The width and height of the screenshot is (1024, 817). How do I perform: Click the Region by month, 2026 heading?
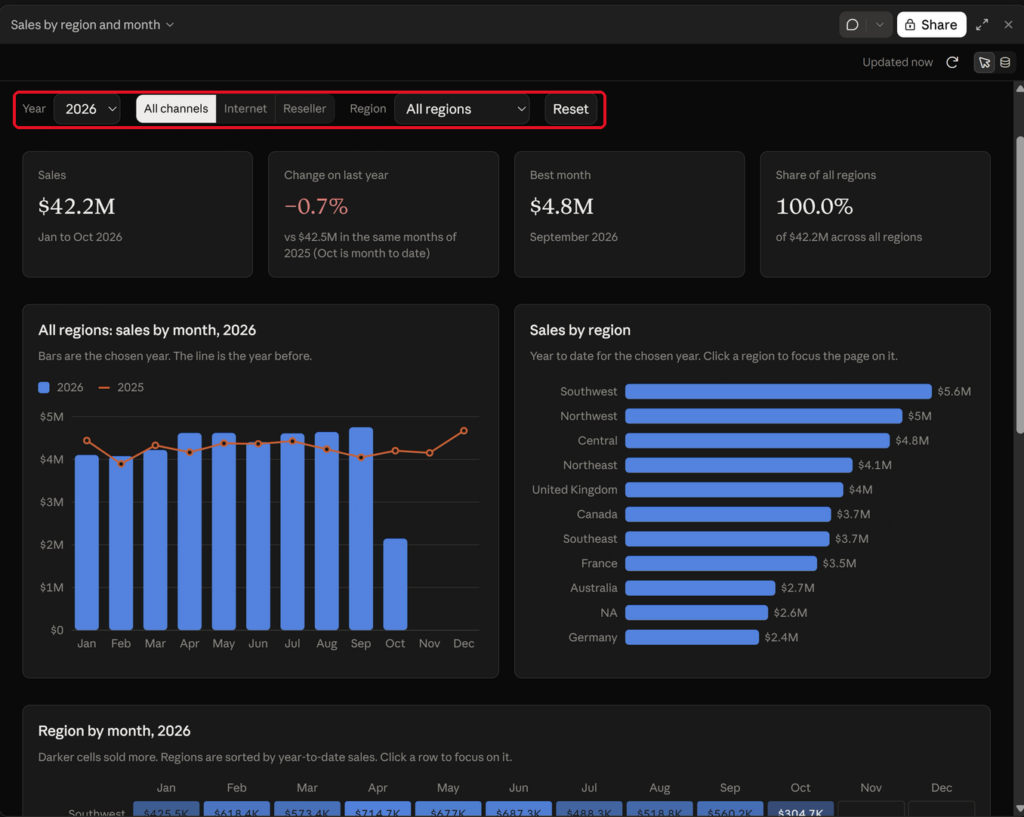point(114,731)
